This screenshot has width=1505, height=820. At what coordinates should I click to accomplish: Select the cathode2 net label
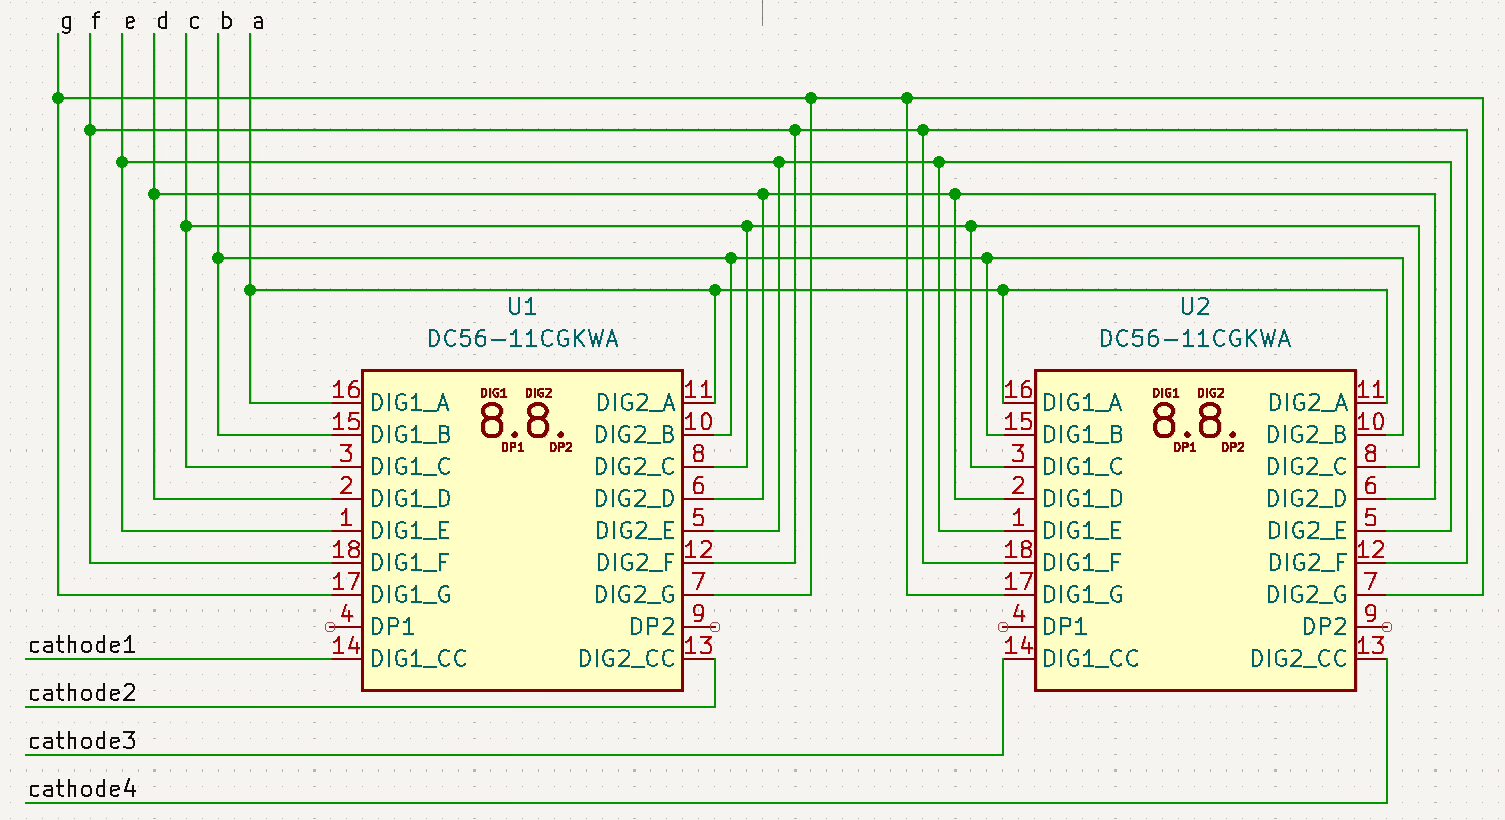click(x=81, y=693)
